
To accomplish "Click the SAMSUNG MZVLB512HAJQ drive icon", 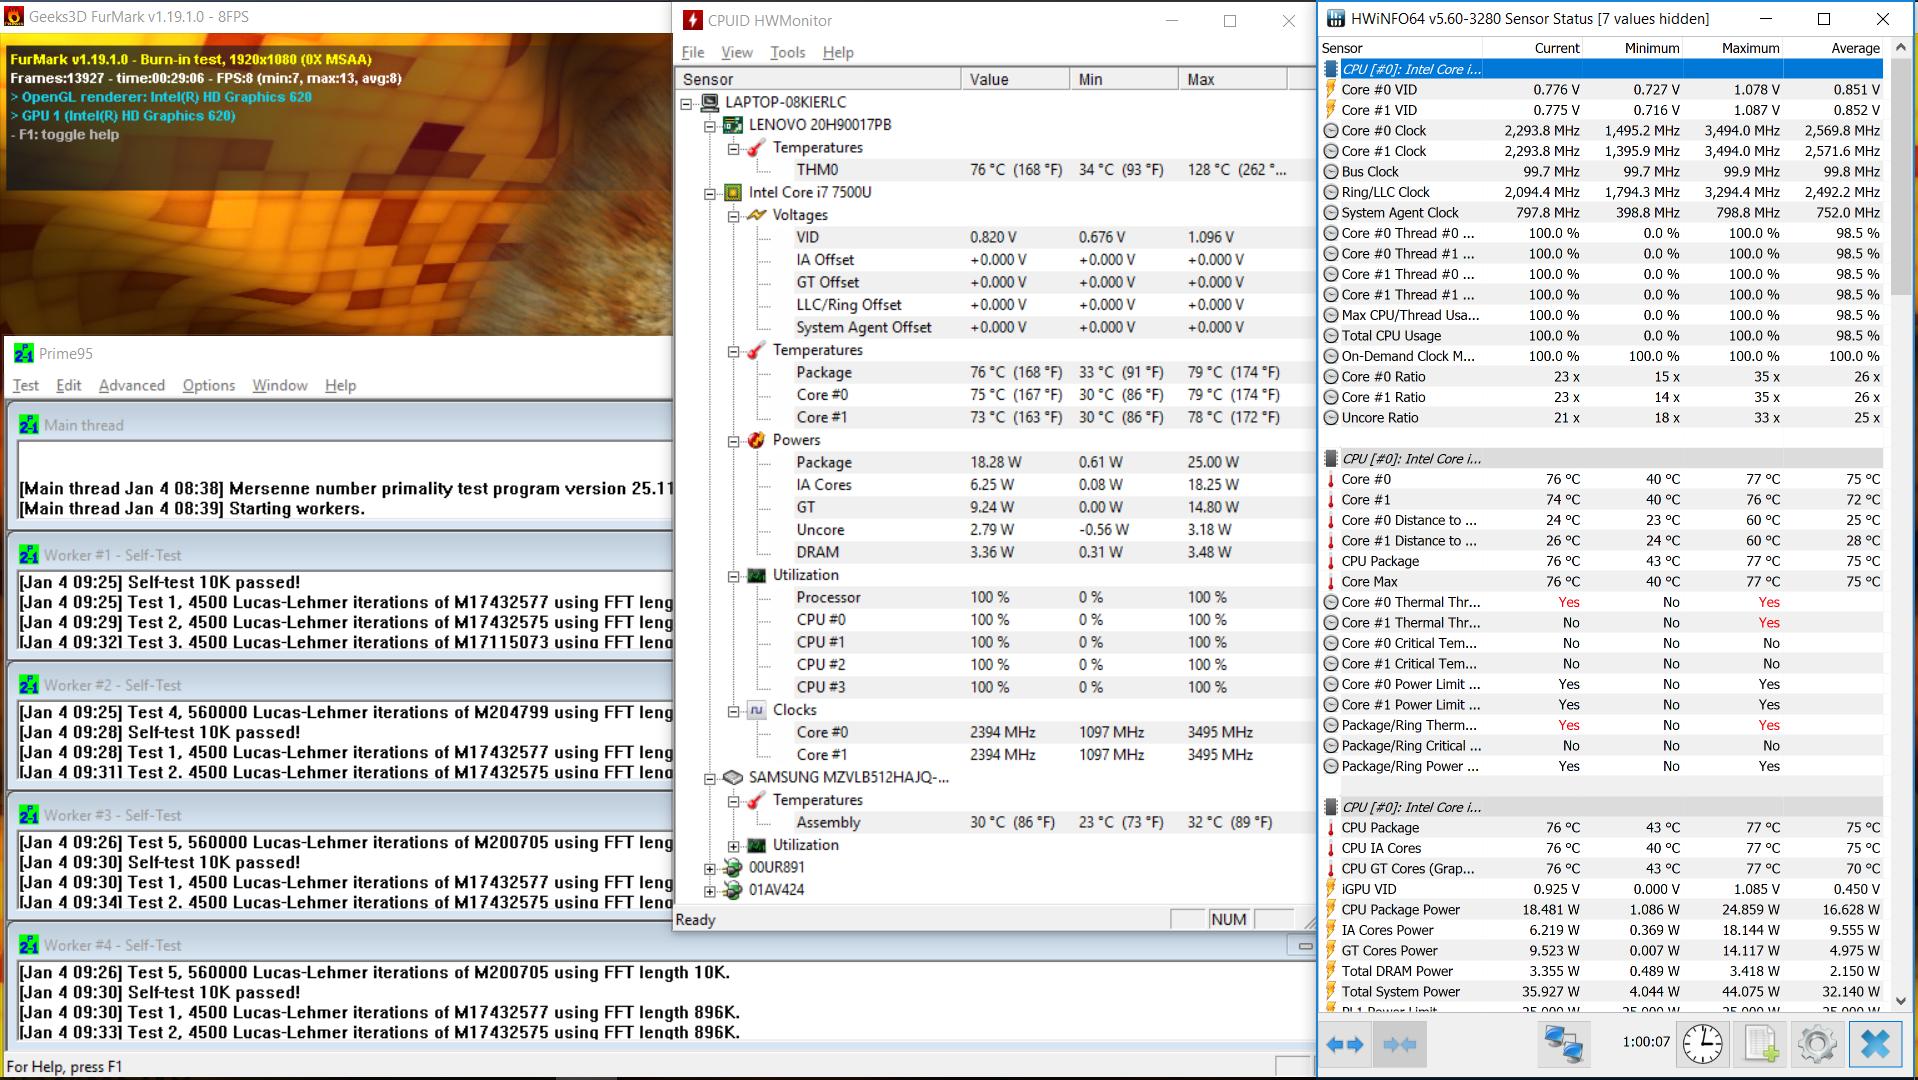I will click(x=733, y=777).
